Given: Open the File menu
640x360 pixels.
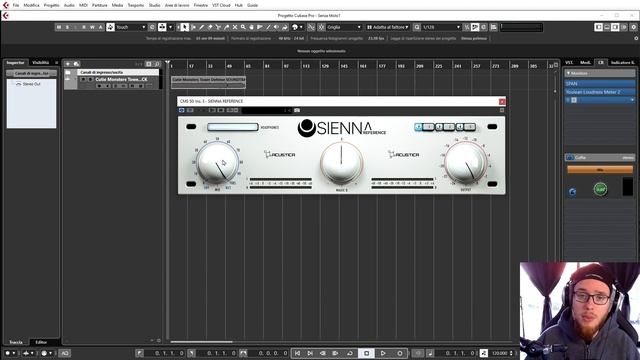Looking at the screenshot, I should pyautogui.click(x=16, y=5).
